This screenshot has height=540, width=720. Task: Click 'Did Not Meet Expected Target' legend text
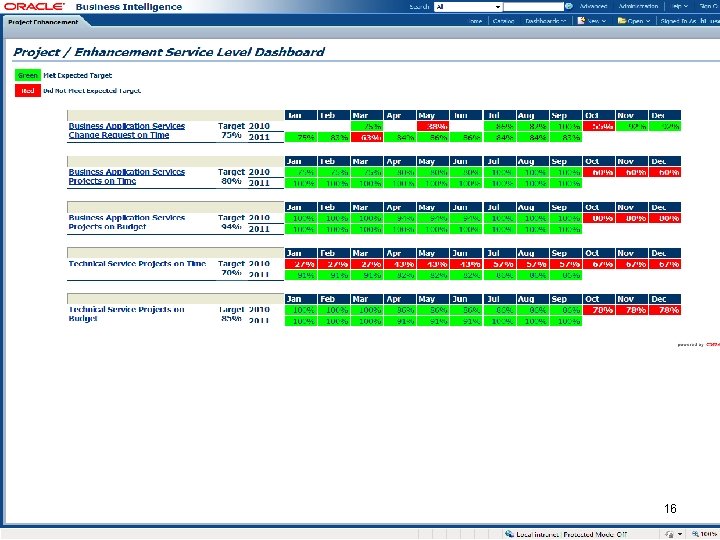[x=92, y=90]
